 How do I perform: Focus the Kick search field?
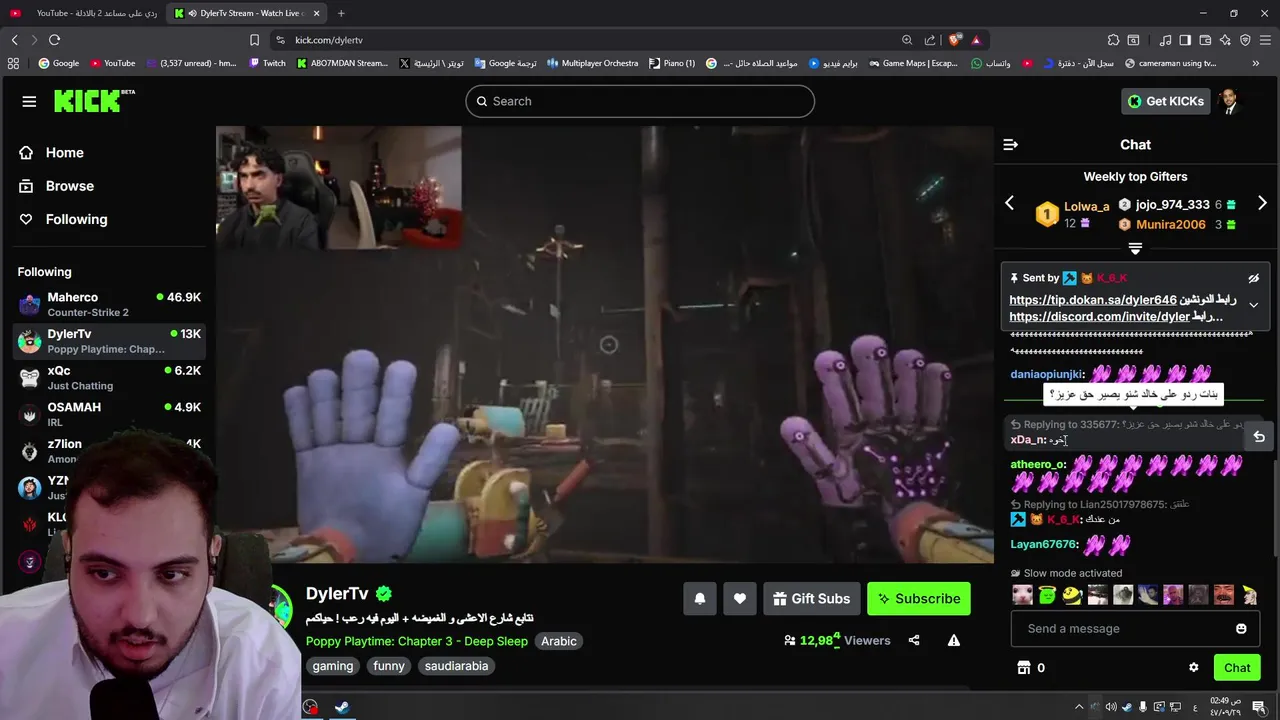(640, 101)
